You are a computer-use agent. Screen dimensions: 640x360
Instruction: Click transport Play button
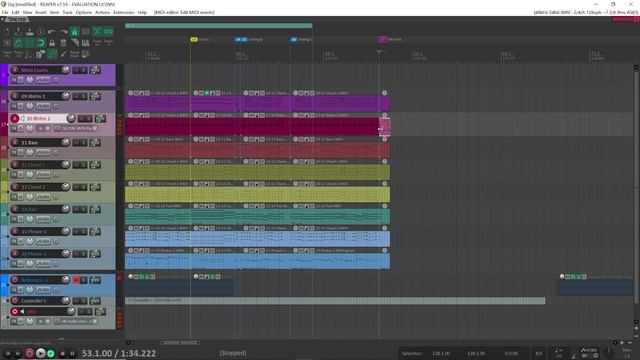point(40,353)
